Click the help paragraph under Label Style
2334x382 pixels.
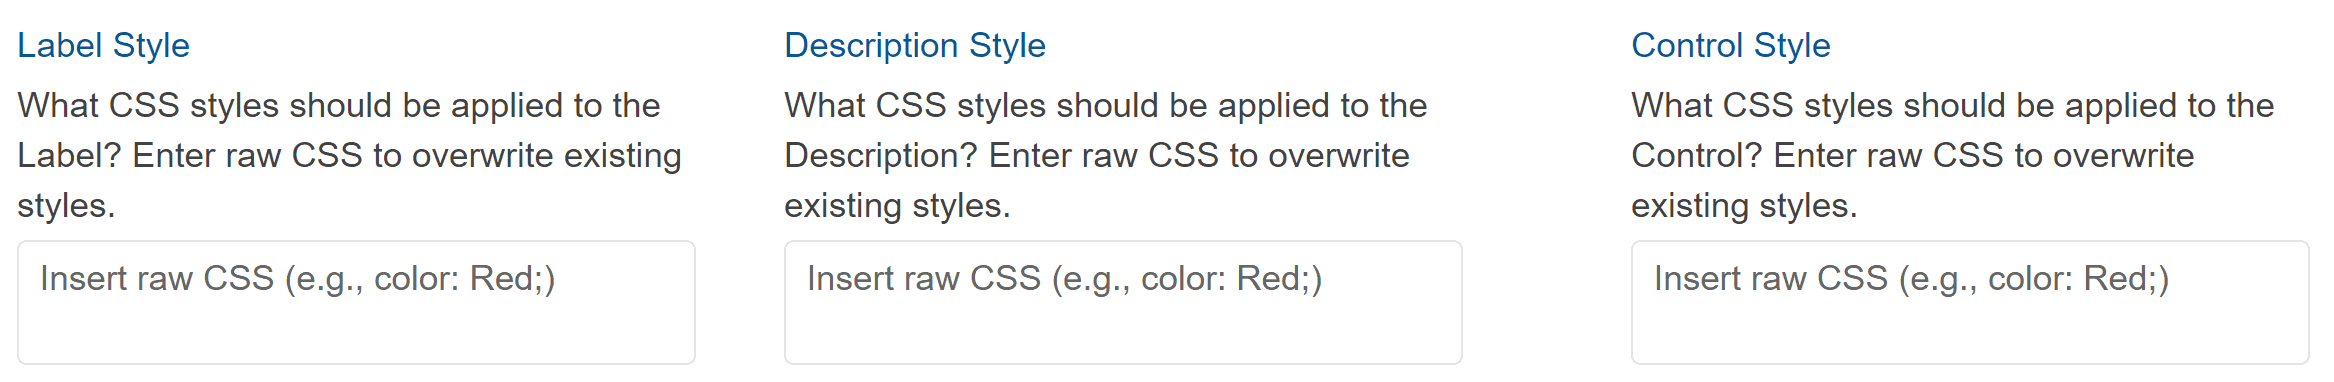click(350, 155)
